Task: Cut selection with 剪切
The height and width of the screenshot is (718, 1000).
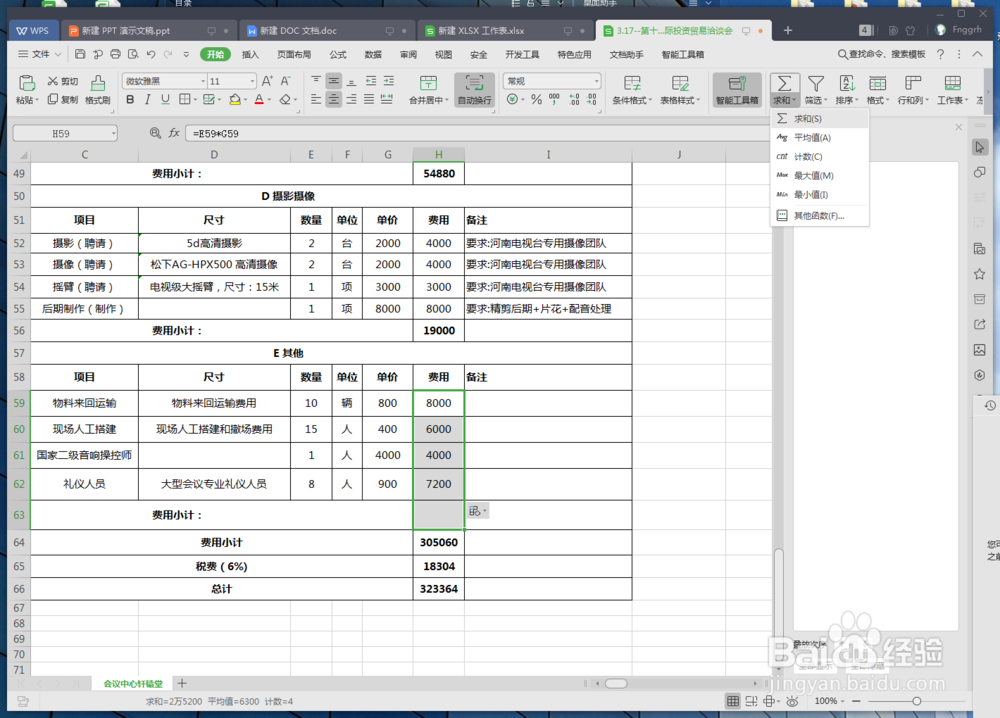Action: (63, 81)
